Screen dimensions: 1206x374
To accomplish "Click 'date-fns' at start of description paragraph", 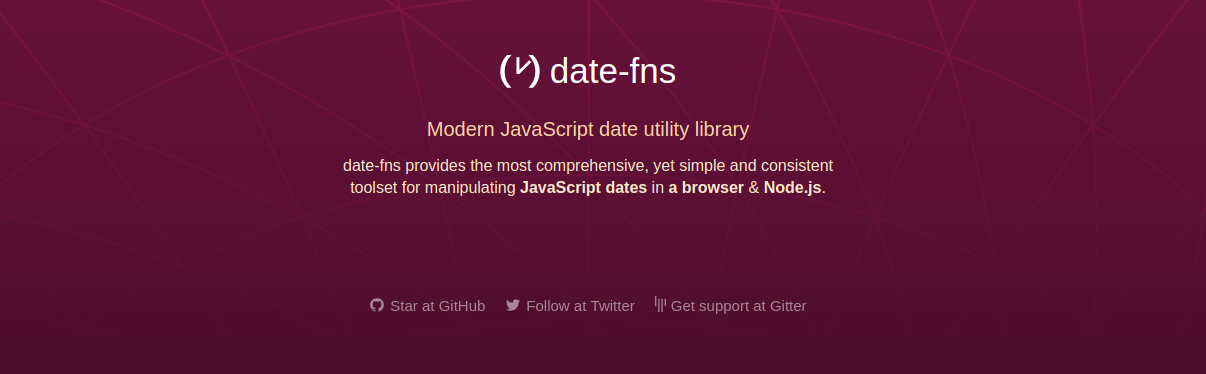I will coord(372,165).
